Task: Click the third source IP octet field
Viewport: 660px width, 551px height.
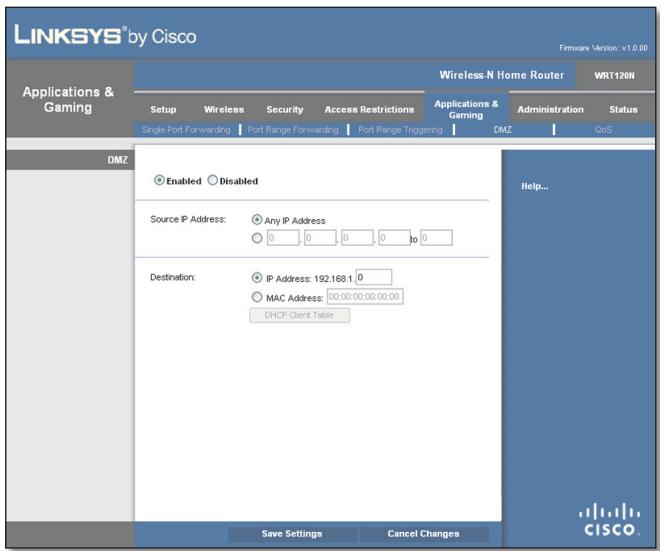Action: pos(357,238)
